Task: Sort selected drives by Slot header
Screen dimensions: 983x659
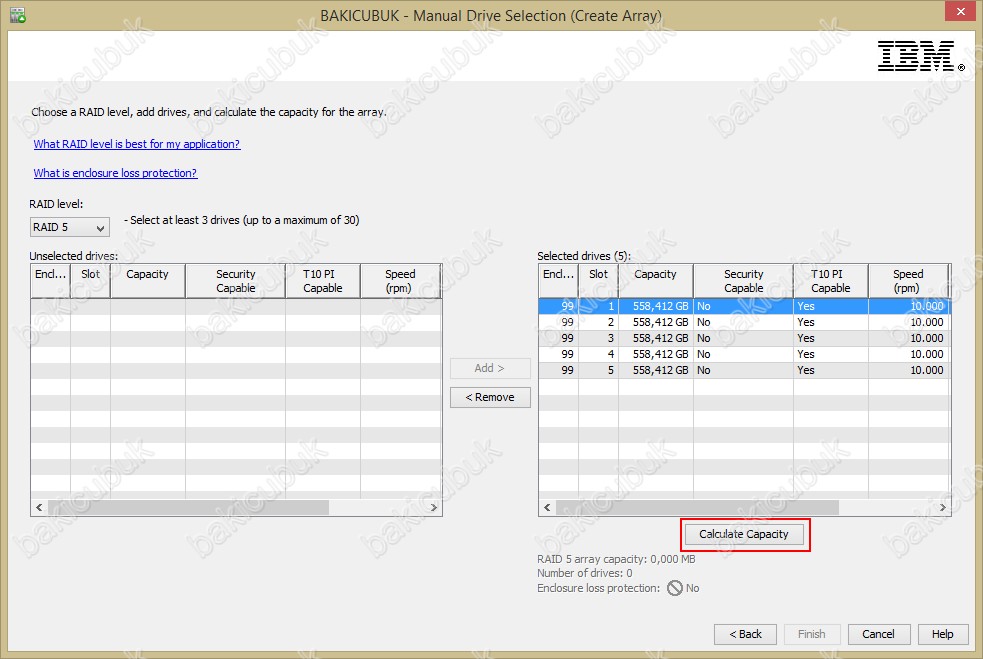Action: coord(598,281)
